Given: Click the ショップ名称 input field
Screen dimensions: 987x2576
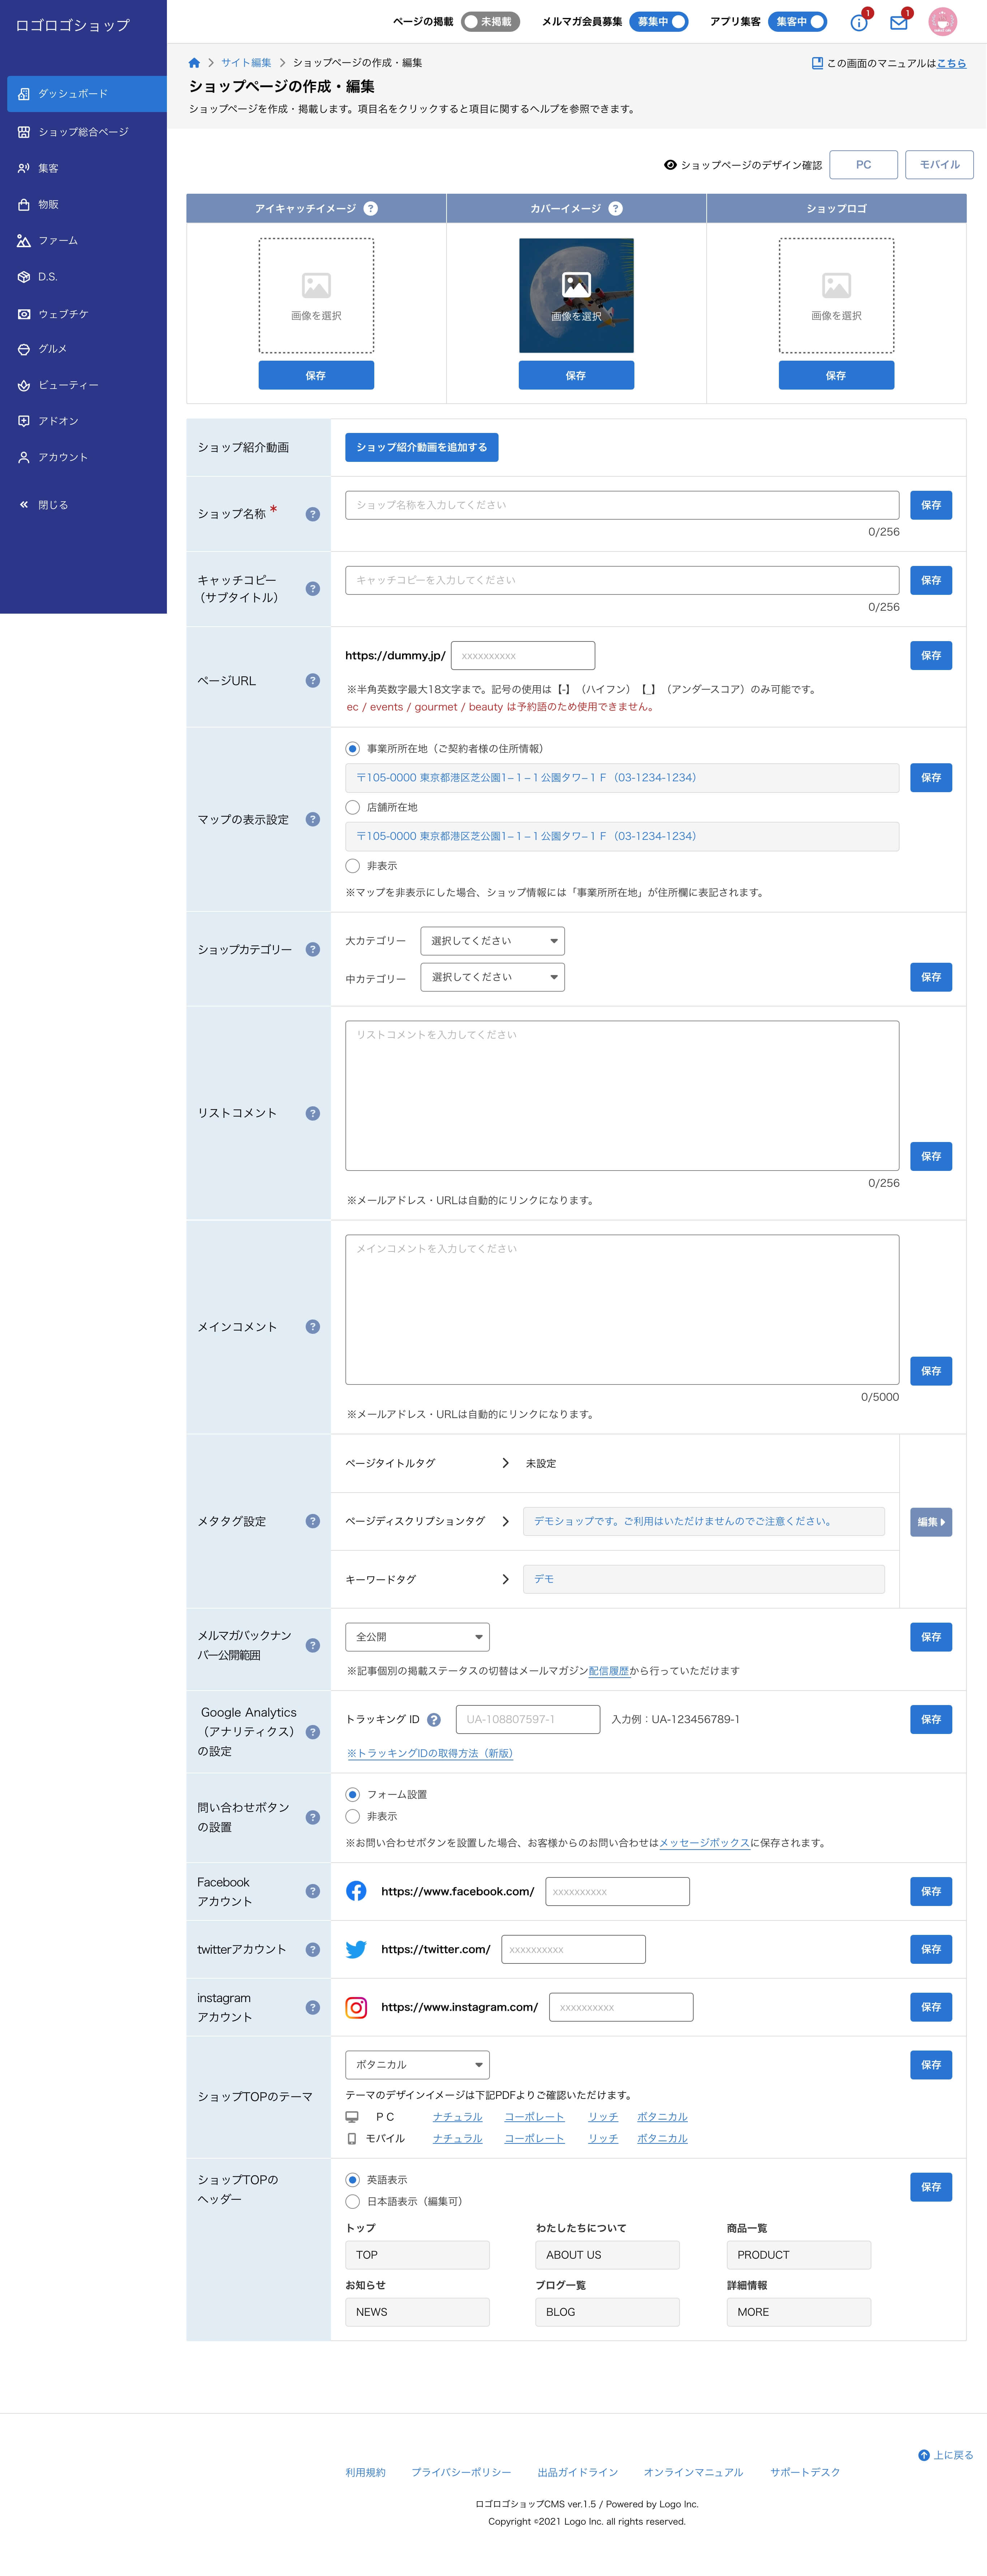Looking at the screenshot, I should (622, 505).
